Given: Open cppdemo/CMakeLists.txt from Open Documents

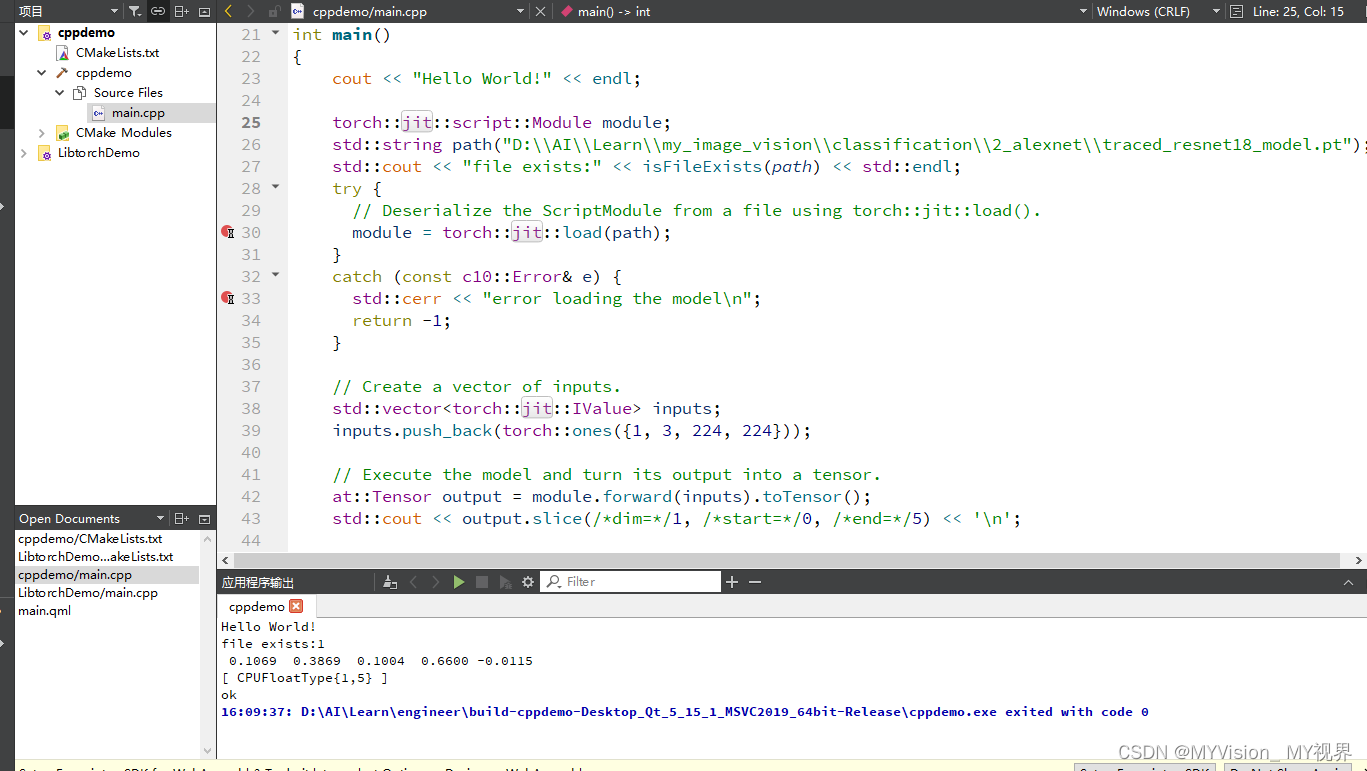Looking at the screenshot, I should click(90, 538).
